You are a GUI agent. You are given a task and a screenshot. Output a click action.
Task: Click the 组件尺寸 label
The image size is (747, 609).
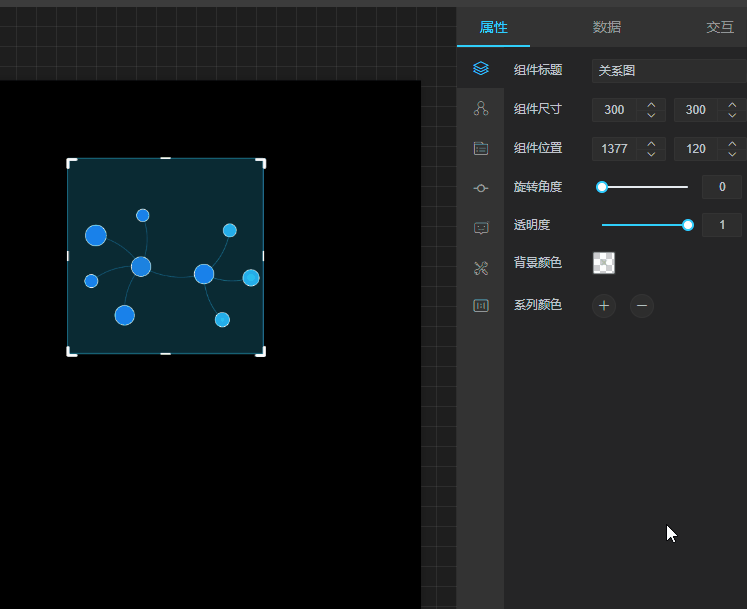pos(537,109)
